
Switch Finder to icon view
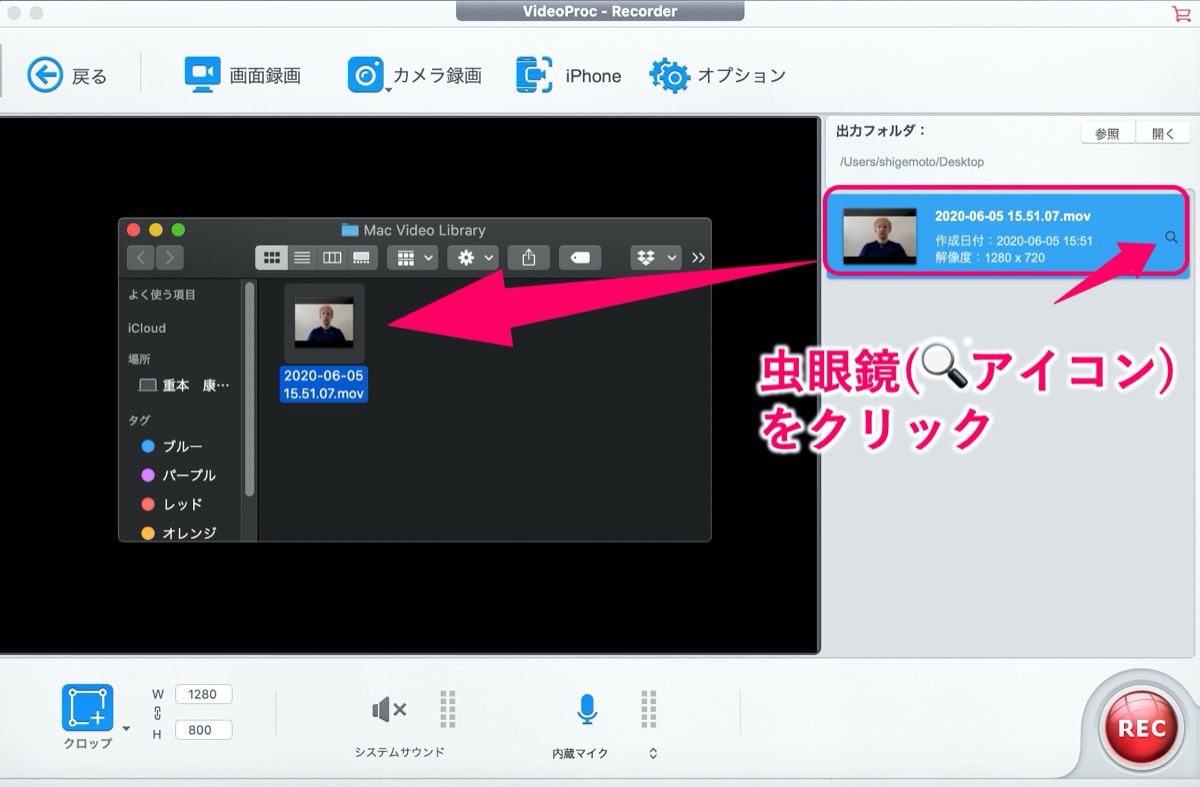271,258
